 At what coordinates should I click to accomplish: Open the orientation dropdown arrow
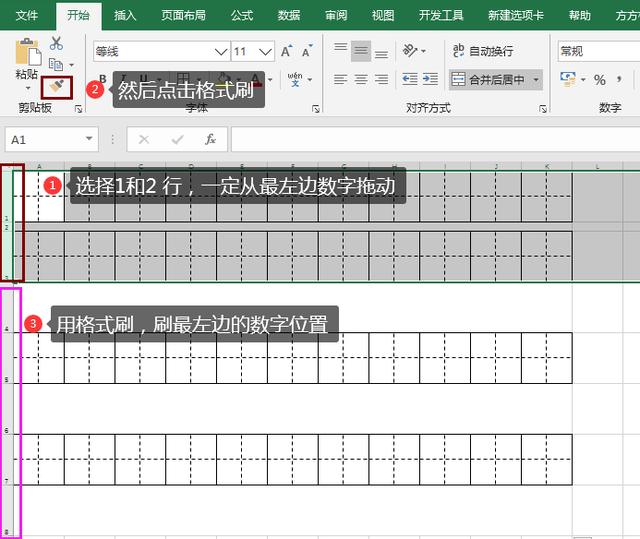(423, 51)
